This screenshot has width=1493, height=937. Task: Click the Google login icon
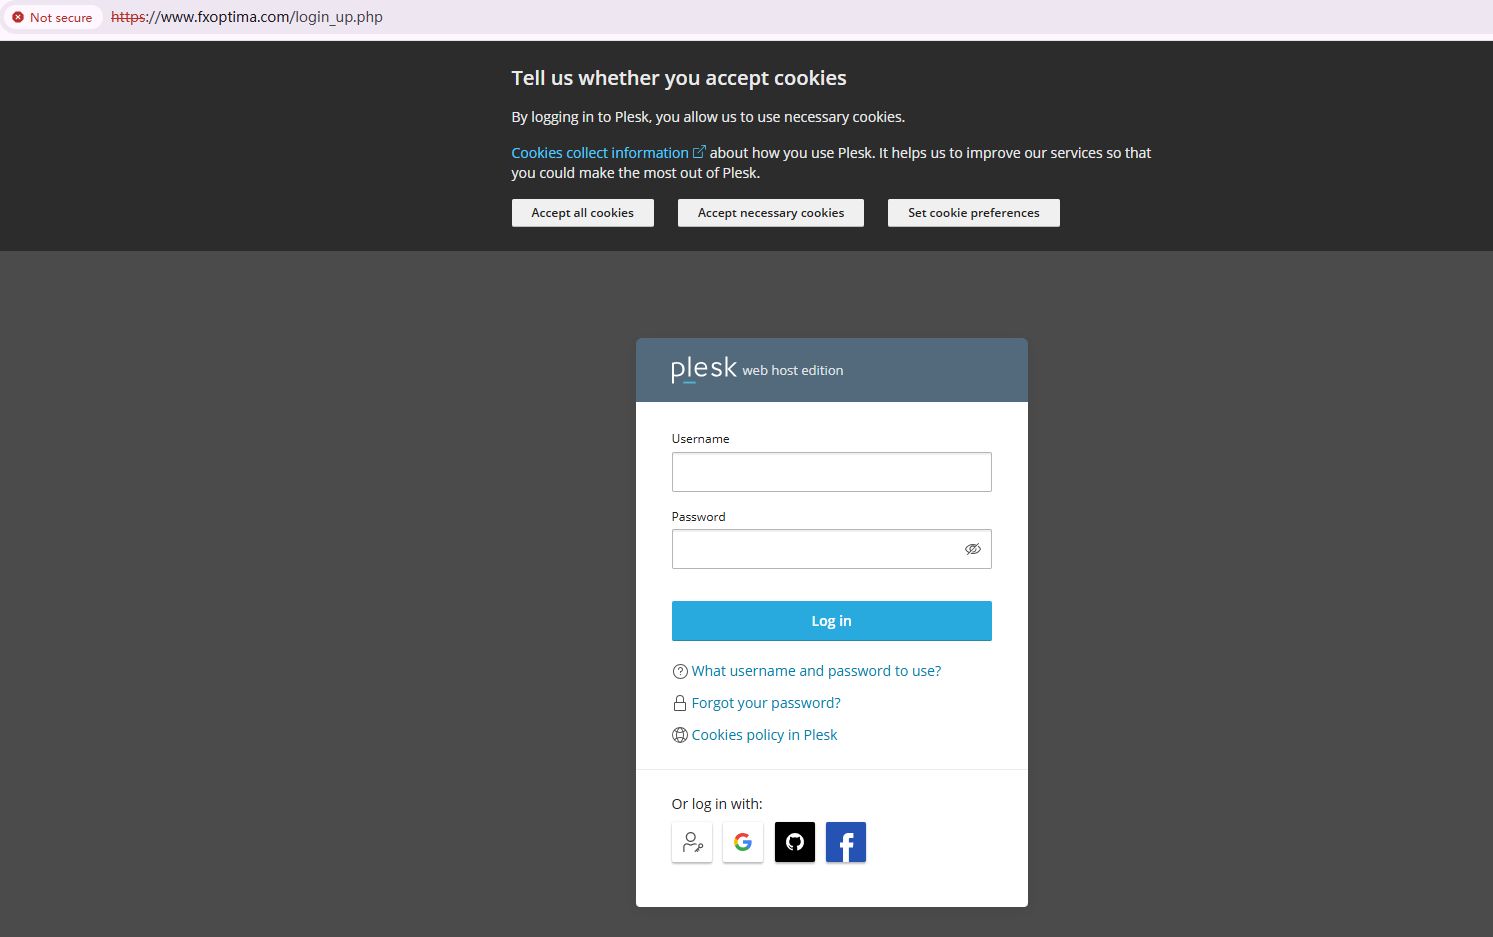743,842
